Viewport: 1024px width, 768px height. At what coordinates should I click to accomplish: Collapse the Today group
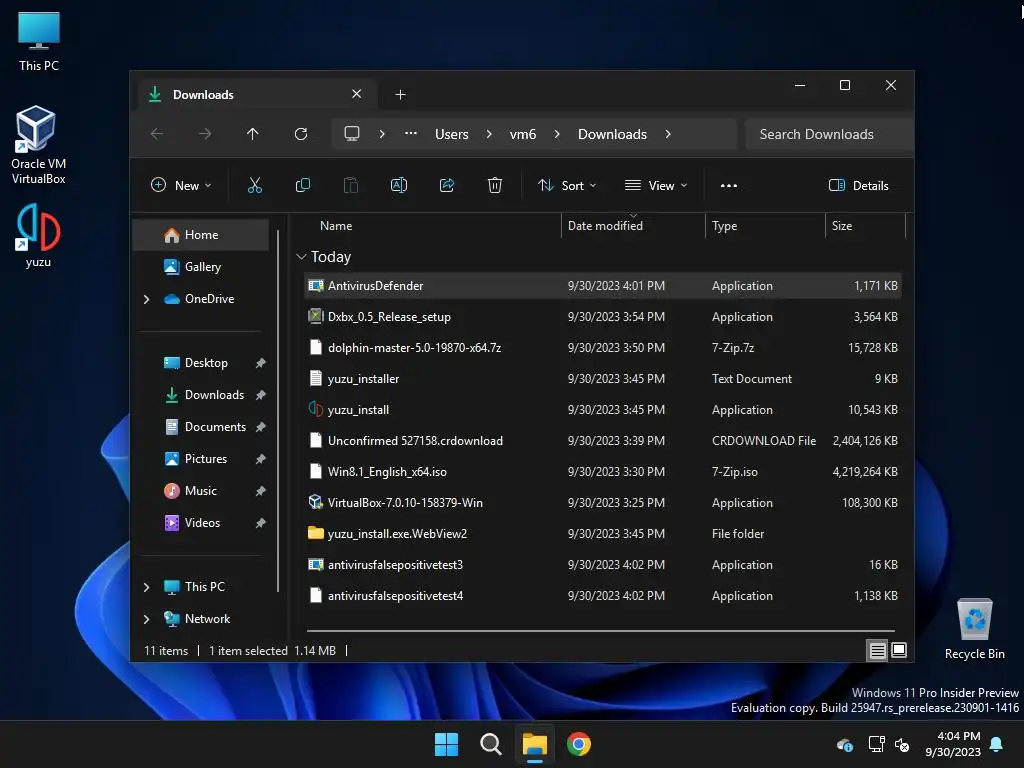coord(301,257)
